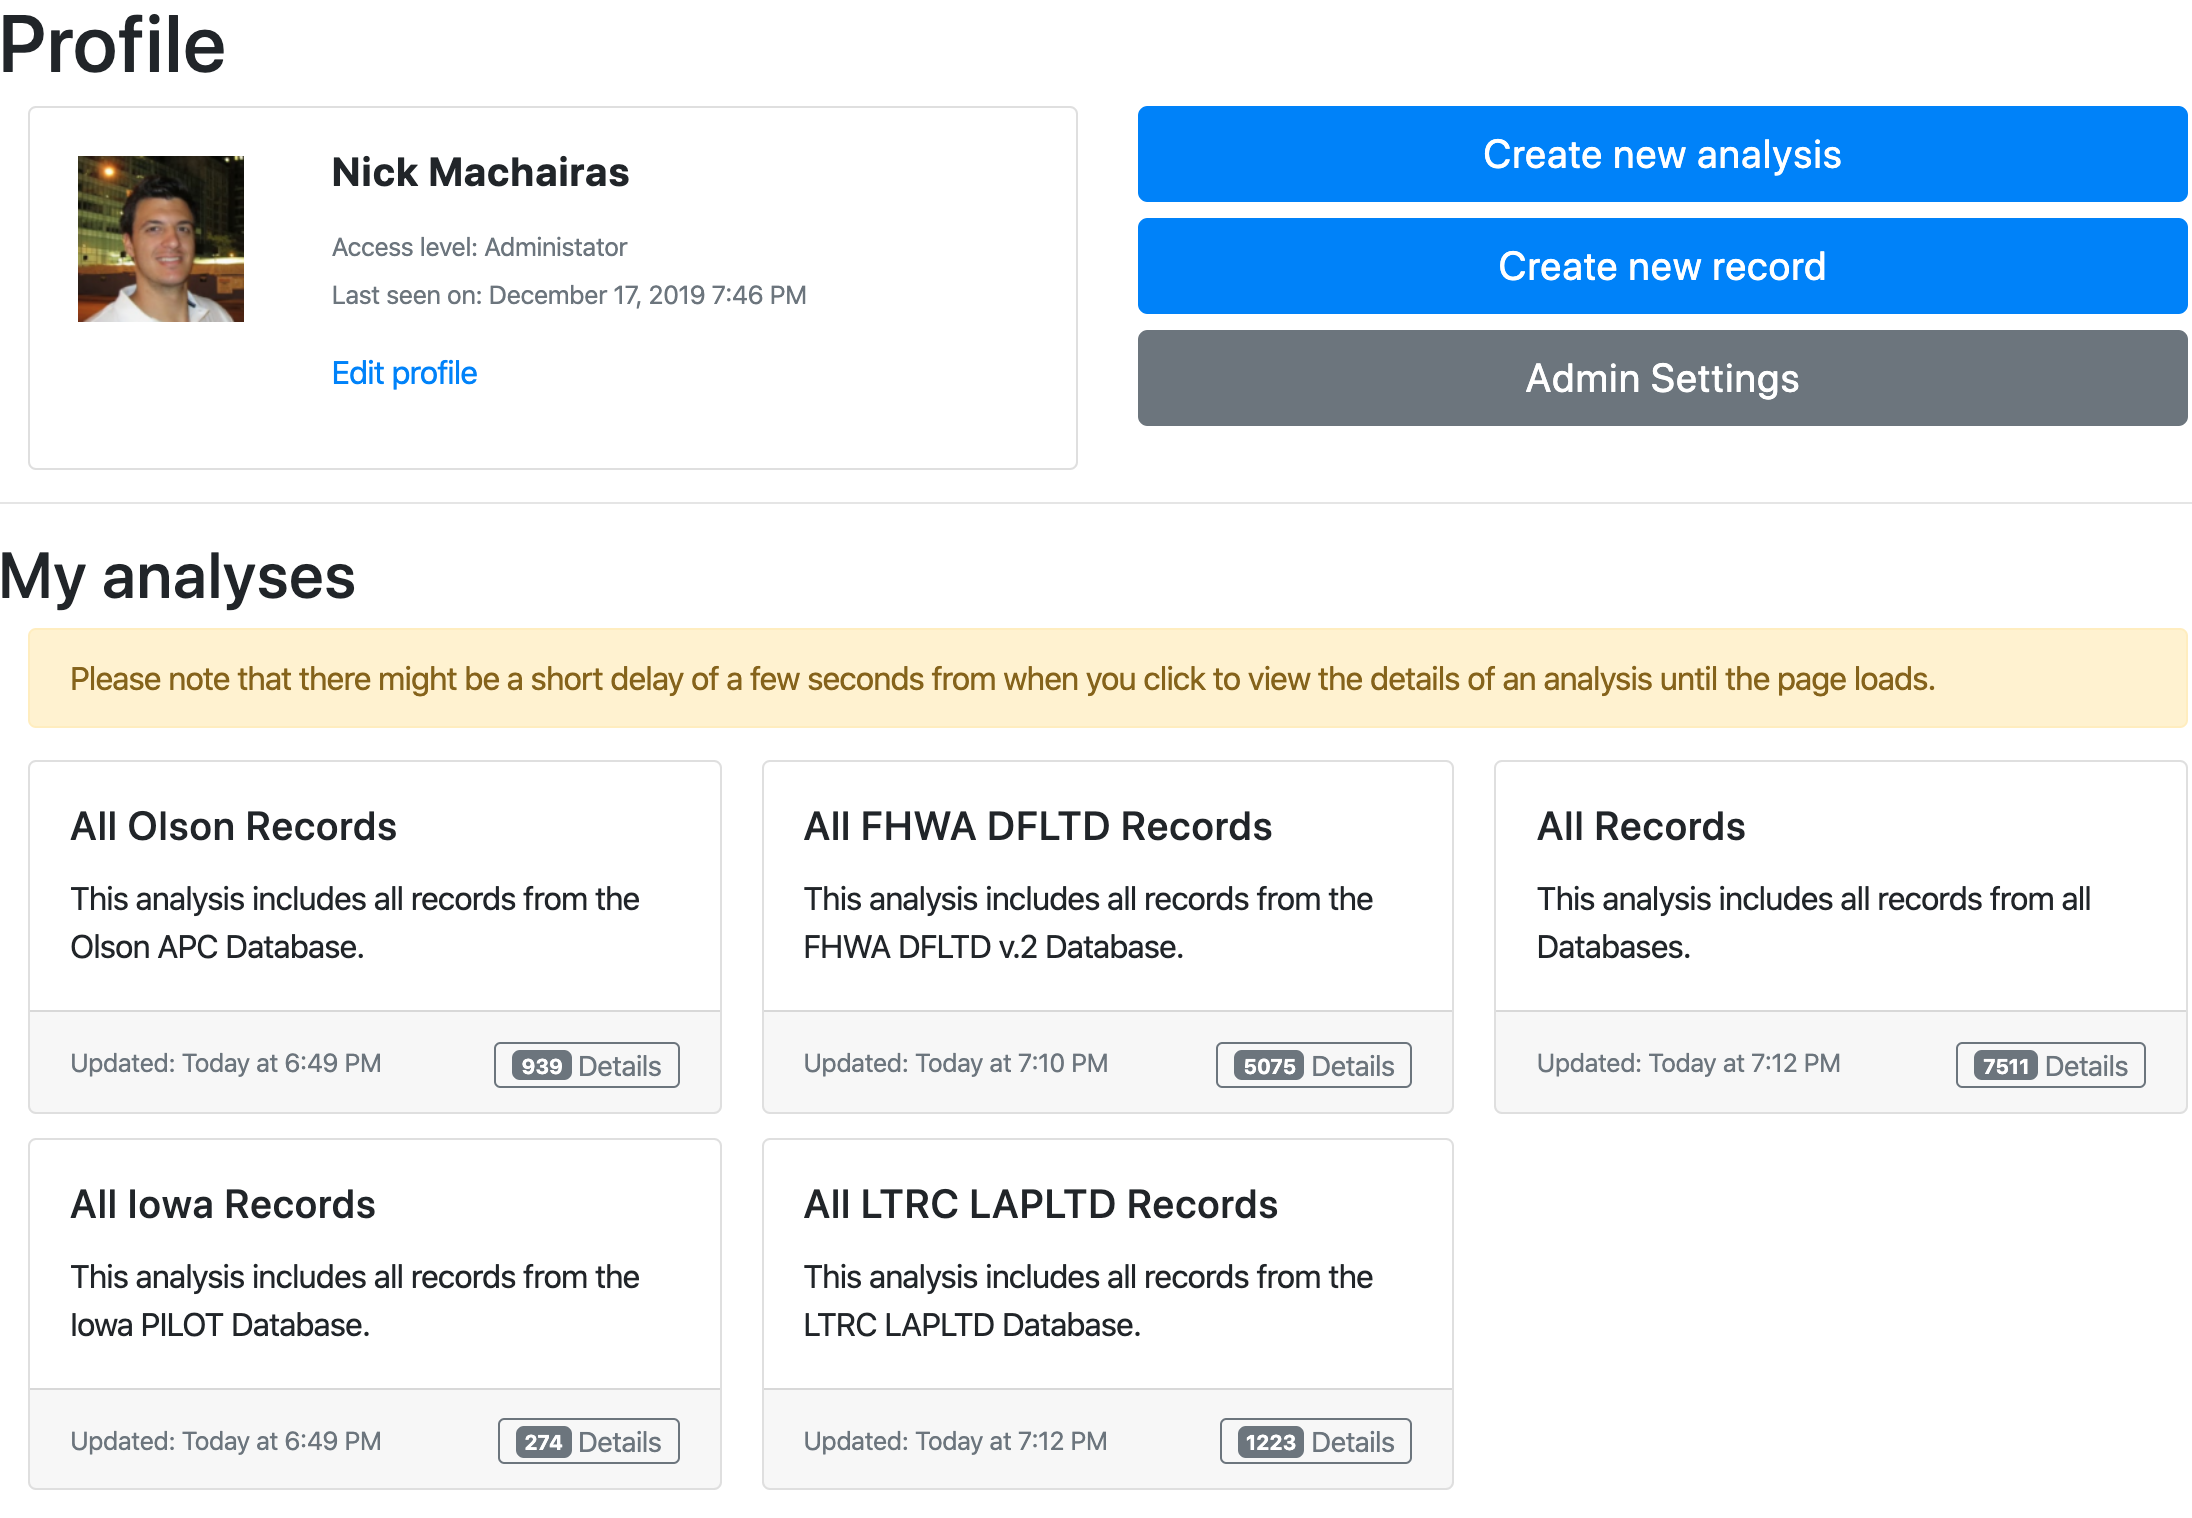Click the 5075 record count badge
Image resolution: width=2192 pixels, height=1518 pixels.
1270,1066
